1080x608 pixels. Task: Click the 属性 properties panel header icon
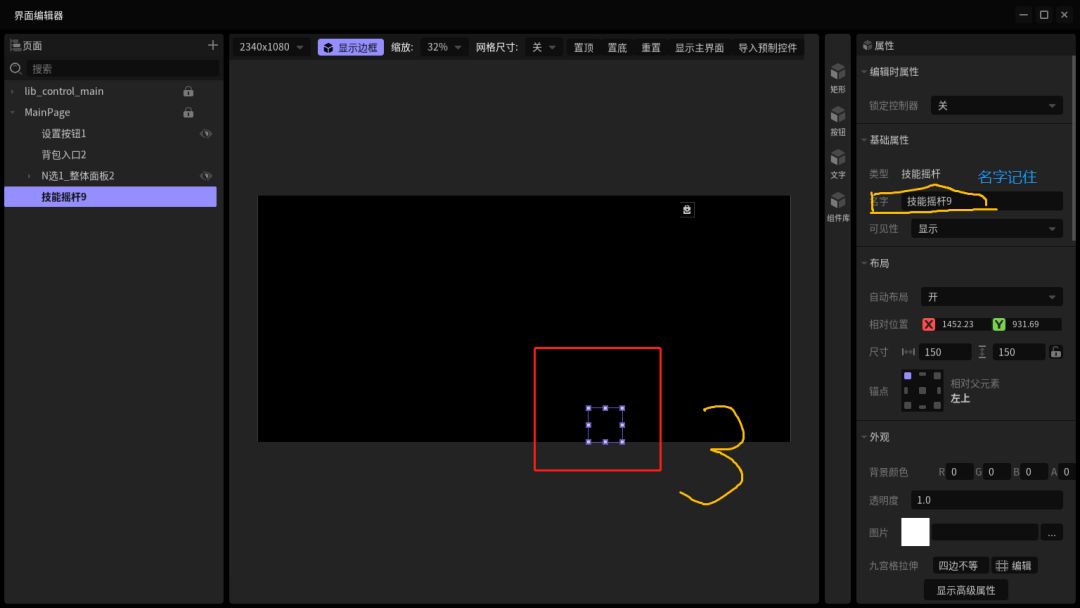pyautogui.click(x=866, y=45)
